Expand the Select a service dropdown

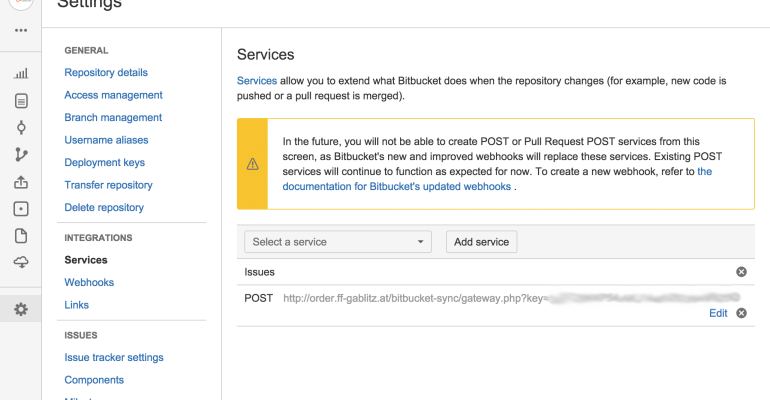pyautogui.click(x=338, y=242)
